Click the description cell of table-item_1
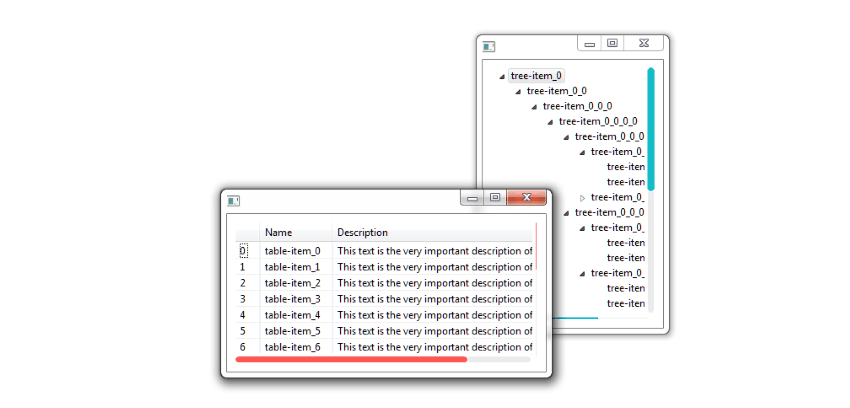850x408 pixels. coord(434,267)
